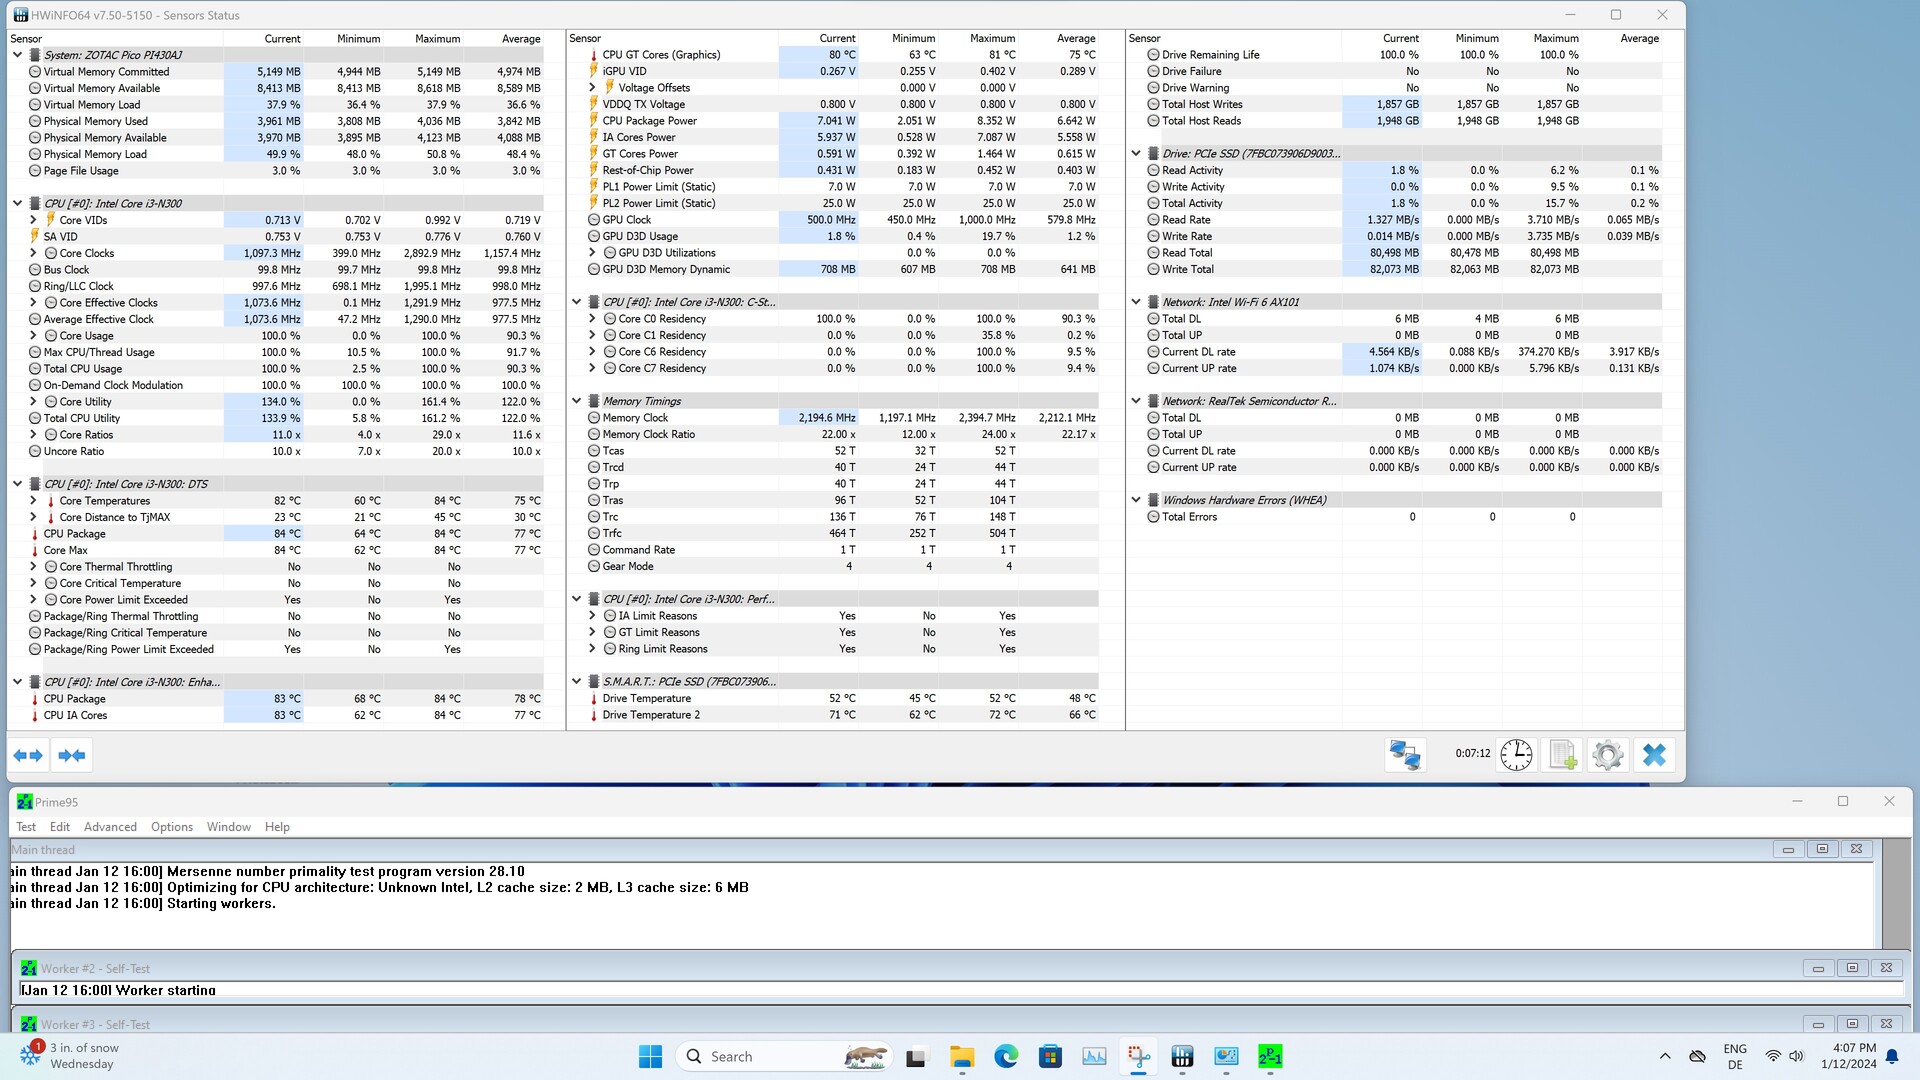
Task: Open Prime95 from the taskbar
Action: (1270, 1056)
